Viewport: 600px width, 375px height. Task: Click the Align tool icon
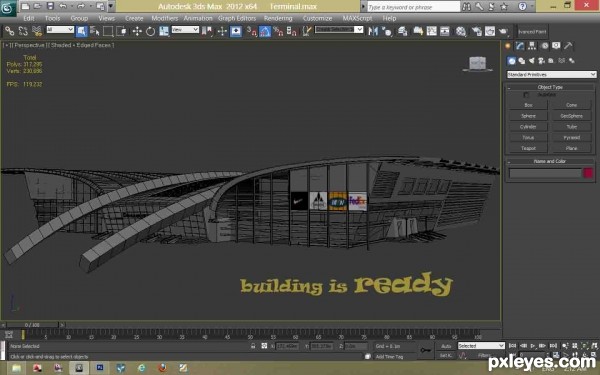point(386,31)
